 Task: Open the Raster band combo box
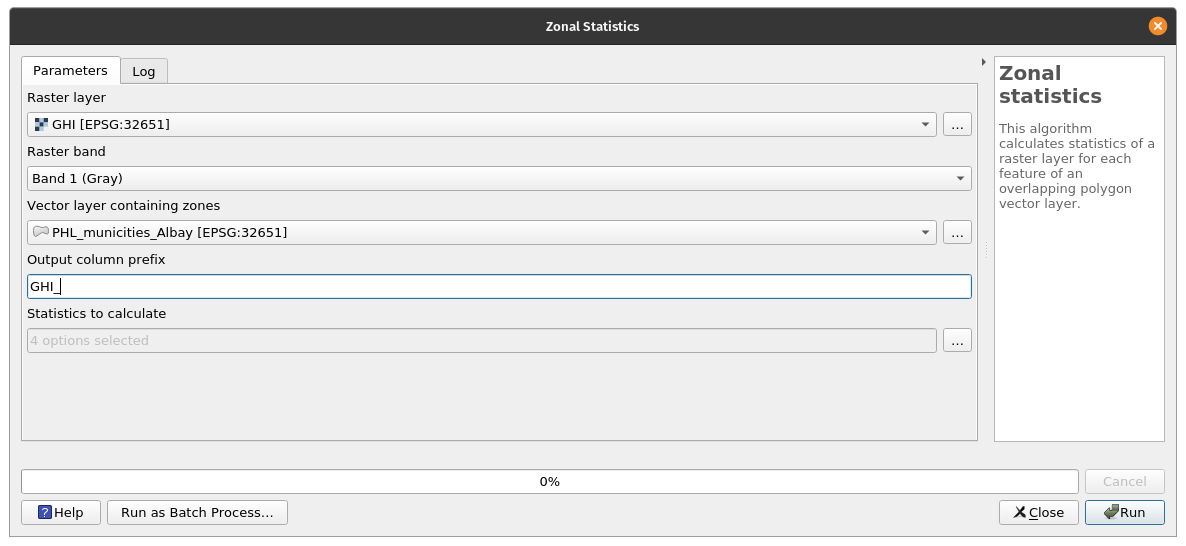(x=960, y=179)
